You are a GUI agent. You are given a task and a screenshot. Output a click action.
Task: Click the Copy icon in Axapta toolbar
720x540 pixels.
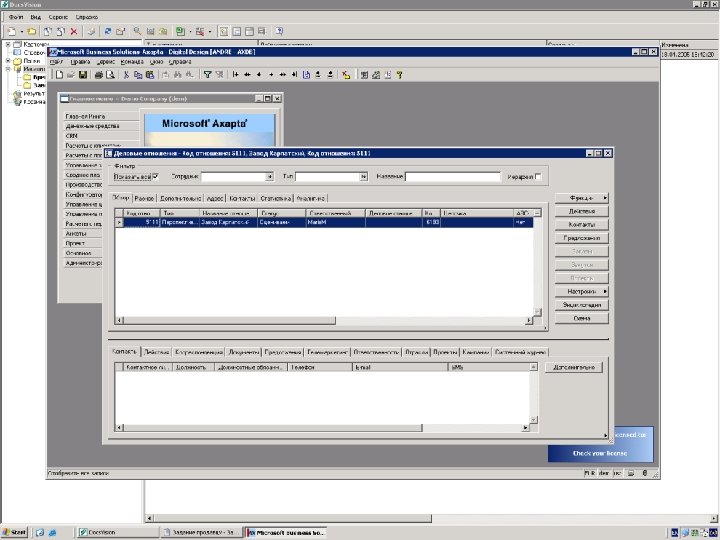pos(138,74)
